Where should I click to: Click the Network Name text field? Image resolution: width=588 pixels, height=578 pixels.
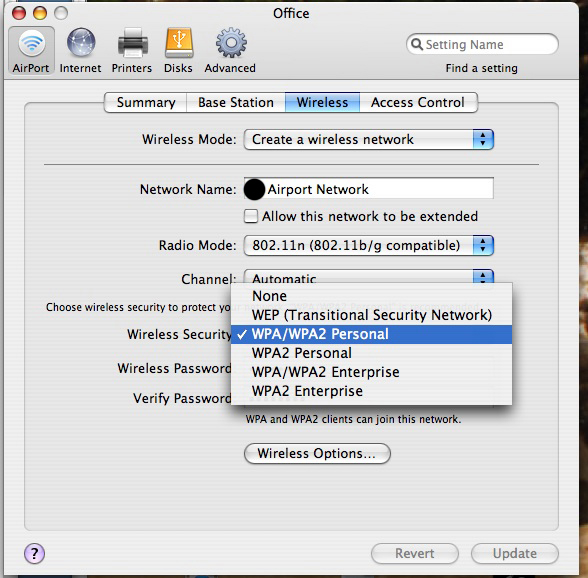[369, 188]
